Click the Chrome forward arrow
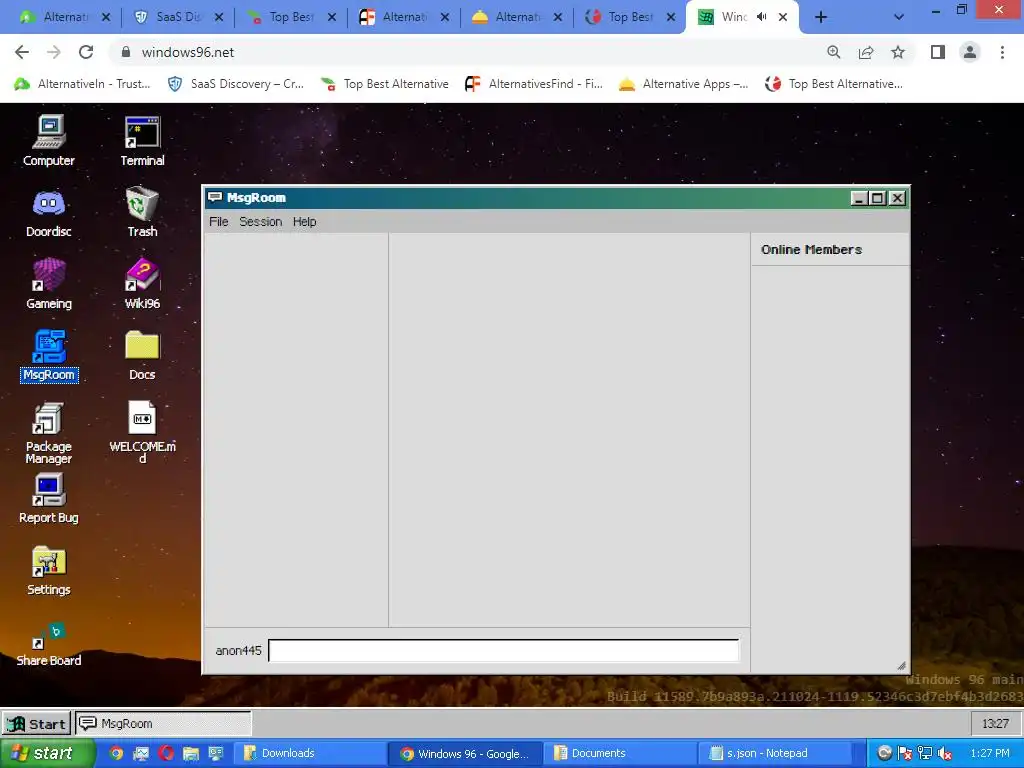1024x768 pixels. point(54,52)
